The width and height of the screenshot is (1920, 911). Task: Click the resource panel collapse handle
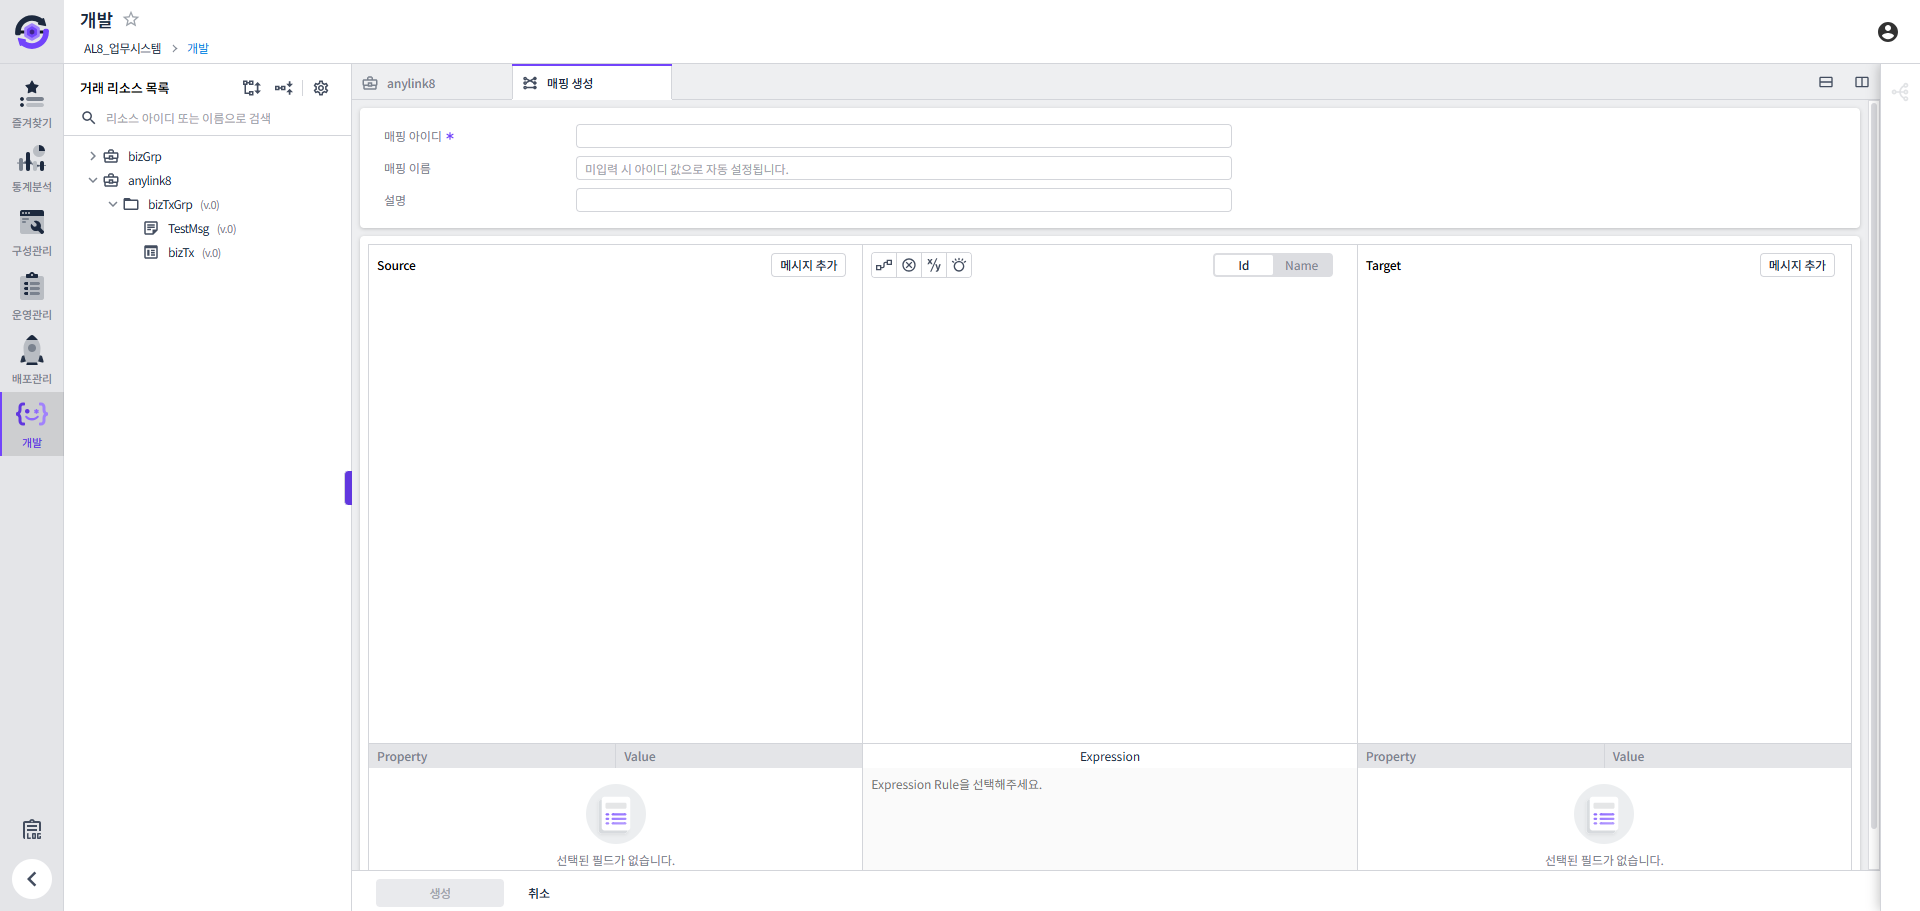coord(348,488)
